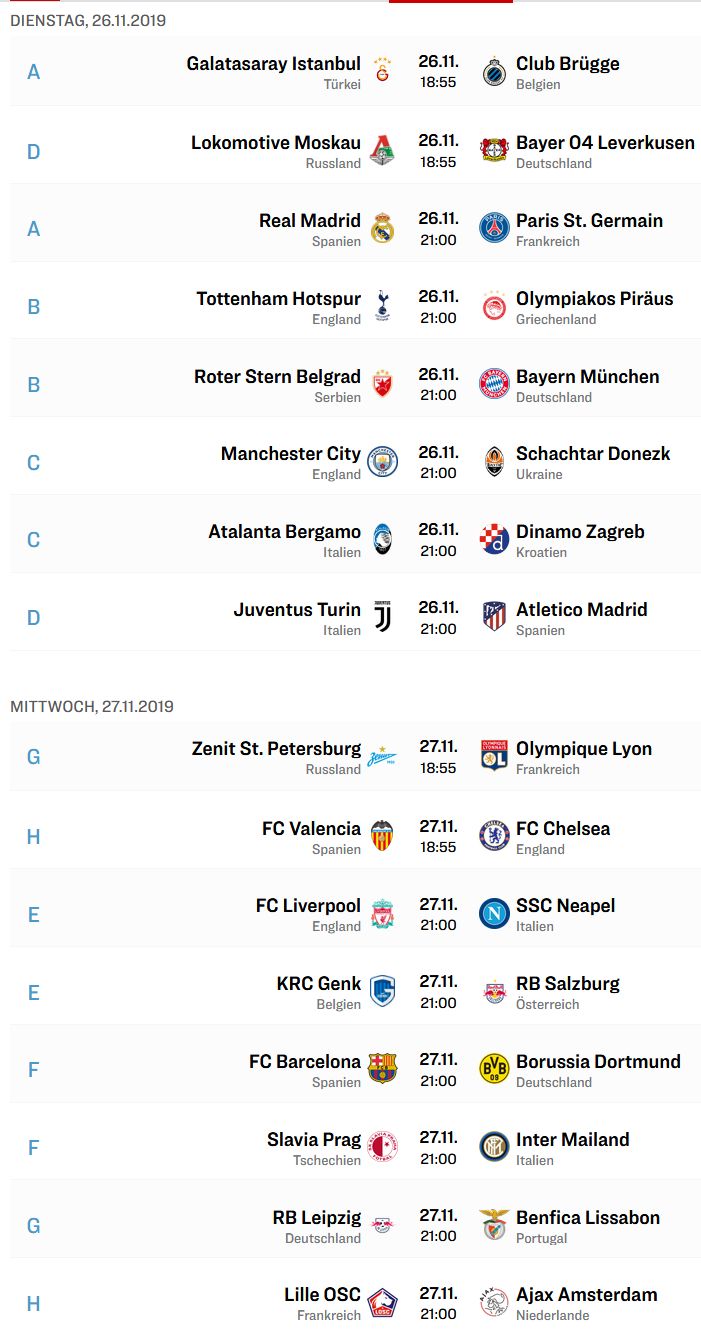Click the Juventus Turin logo

[x=383, y=617]
